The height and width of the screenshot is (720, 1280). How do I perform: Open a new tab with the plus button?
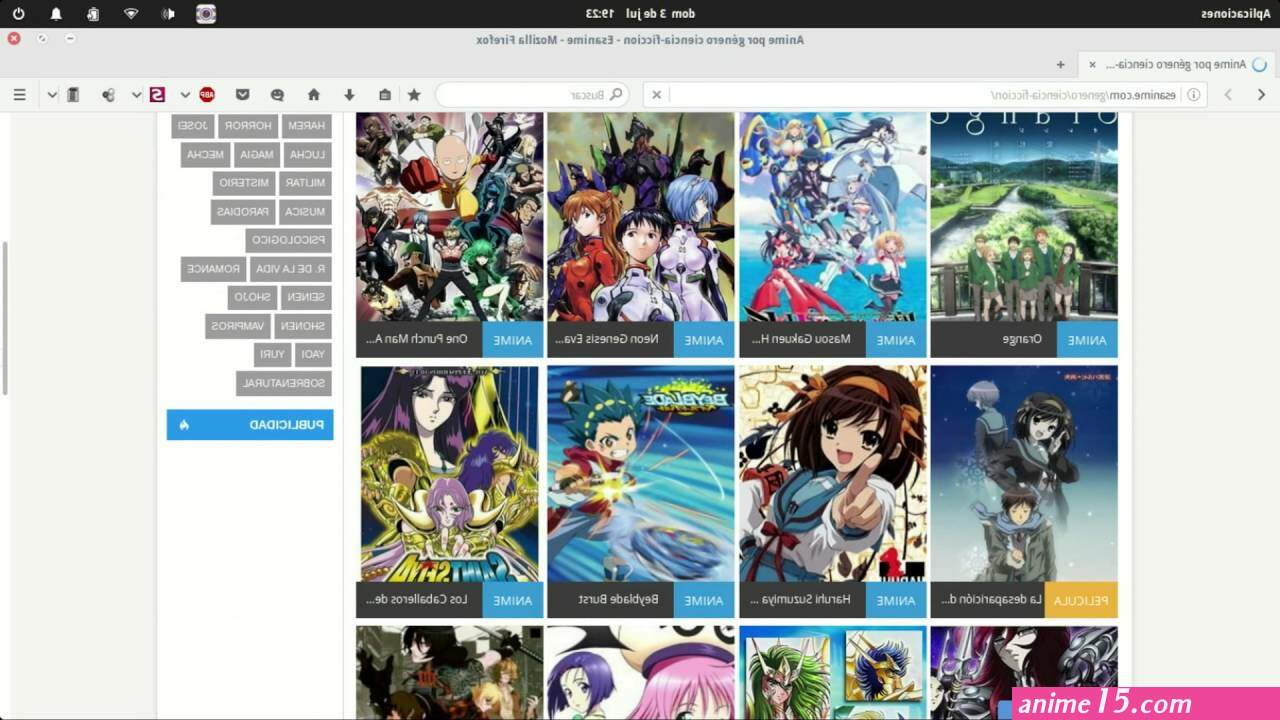click(1060, 64)
